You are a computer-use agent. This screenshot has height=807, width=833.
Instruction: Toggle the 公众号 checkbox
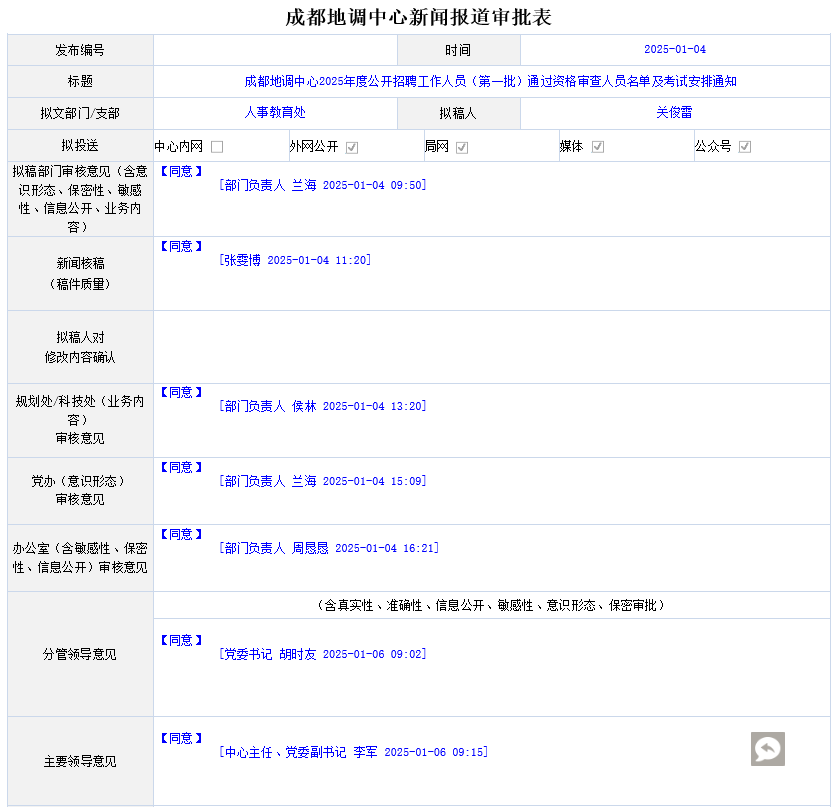coord(745,147)
